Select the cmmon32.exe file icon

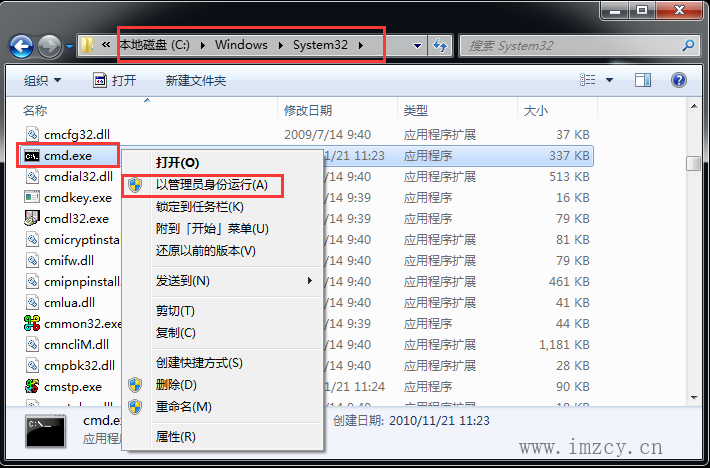[x=32, y=323]
